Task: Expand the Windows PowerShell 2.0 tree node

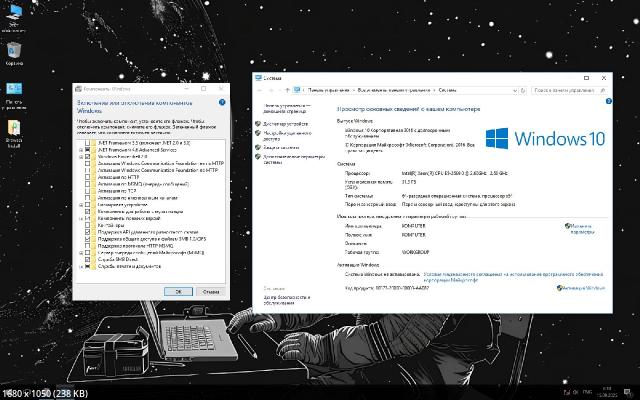Action: [81, 156]
